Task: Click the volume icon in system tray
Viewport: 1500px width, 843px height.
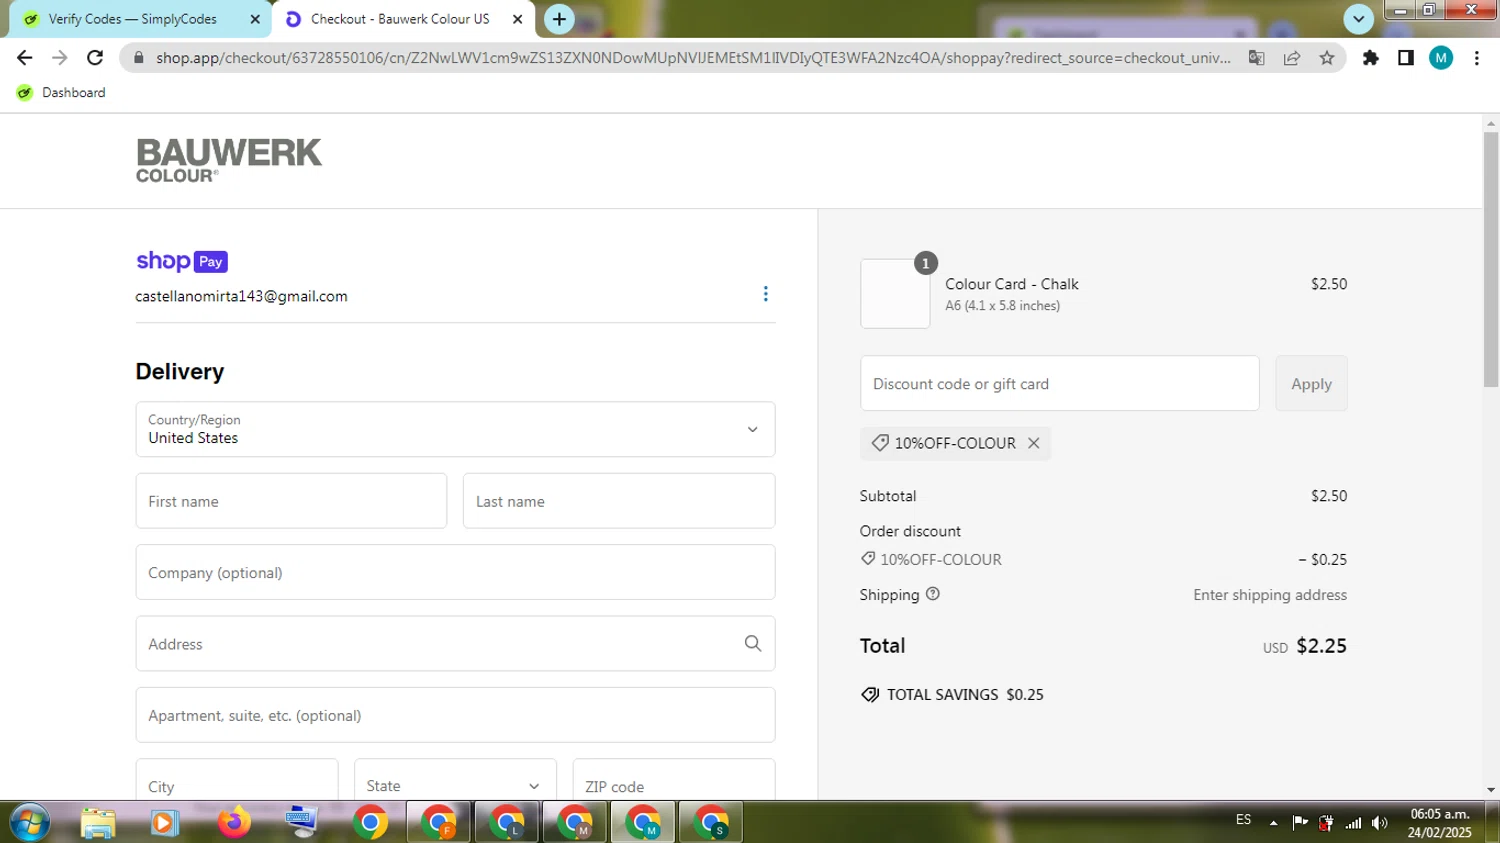Action: click(1380, 823)
